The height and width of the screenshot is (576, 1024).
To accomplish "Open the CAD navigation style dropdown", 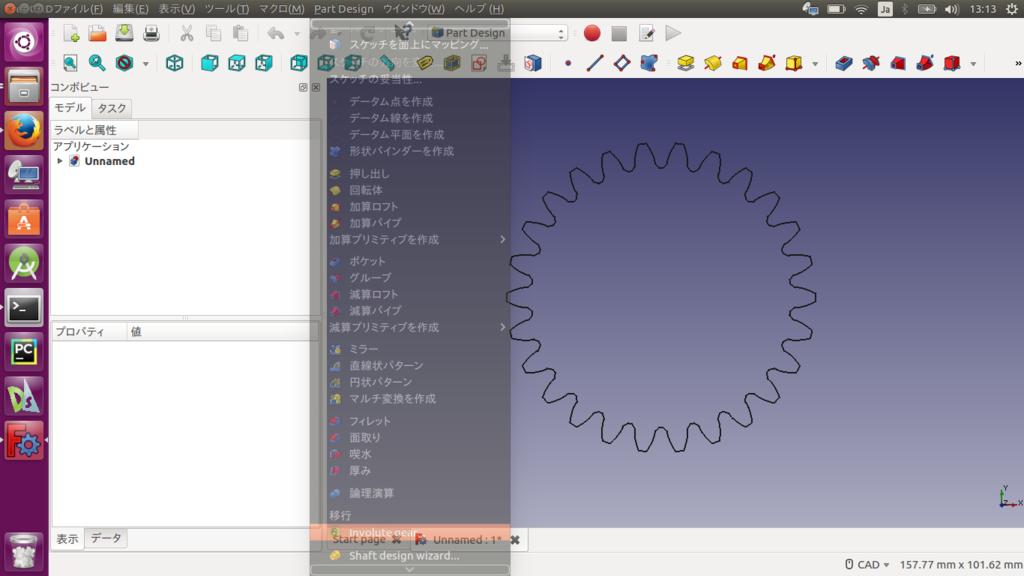I will point(867,564).
